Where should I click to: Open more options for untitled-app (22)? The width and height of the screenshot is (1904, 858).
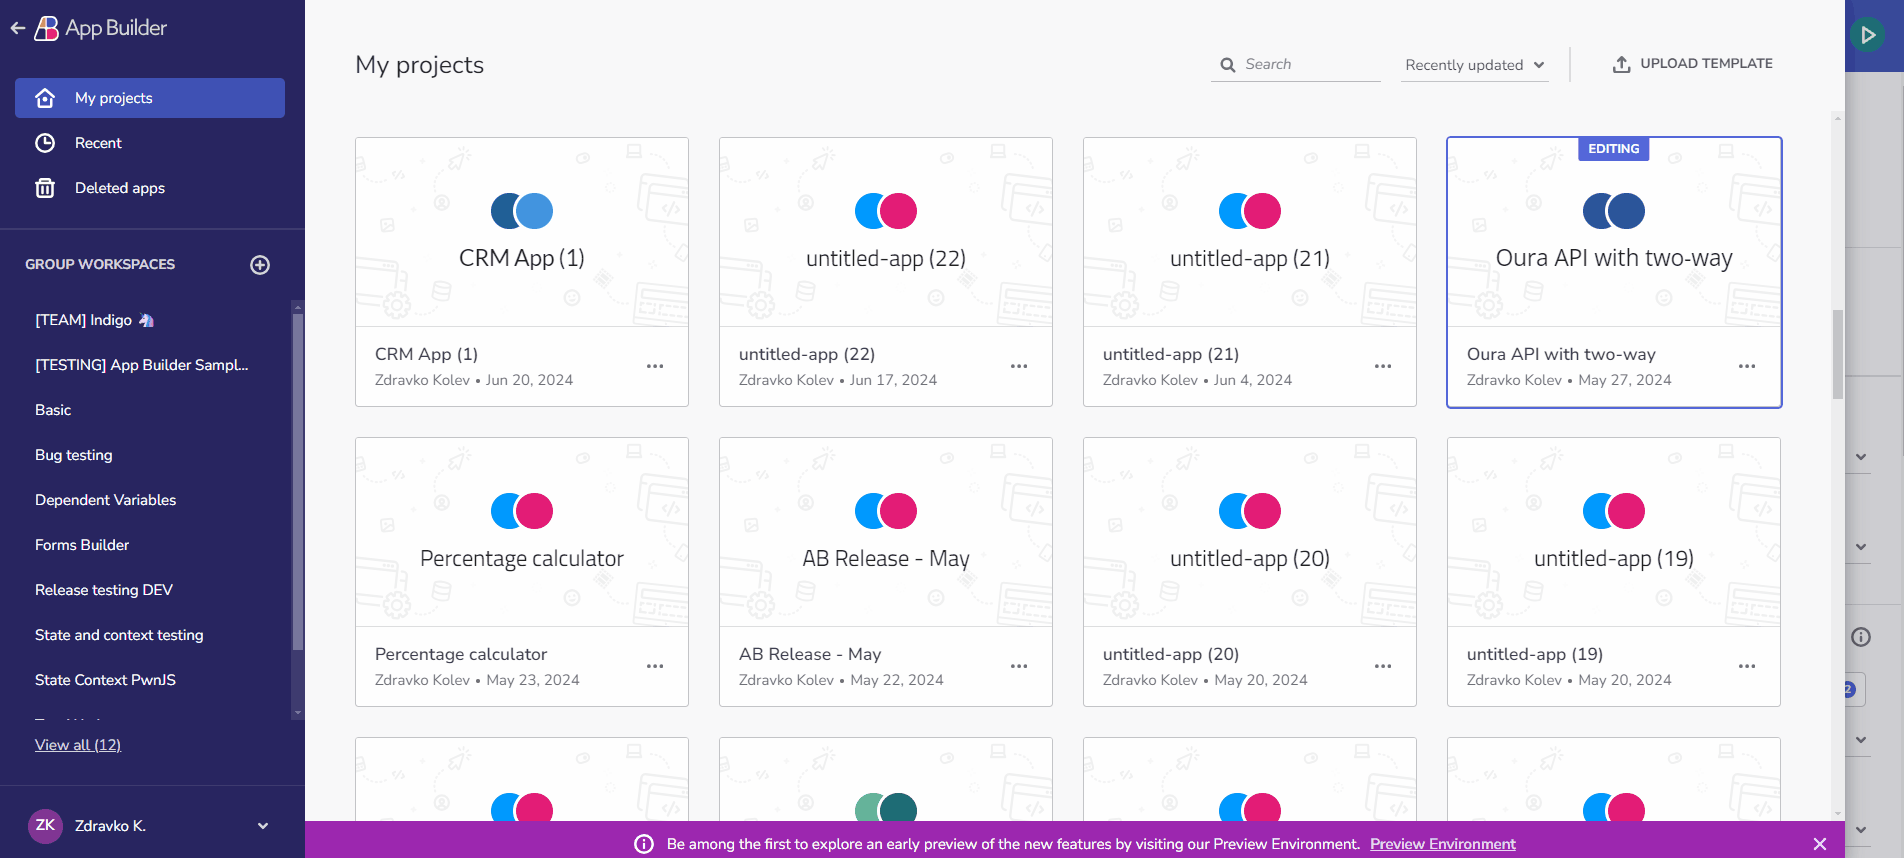point(1019,366)
